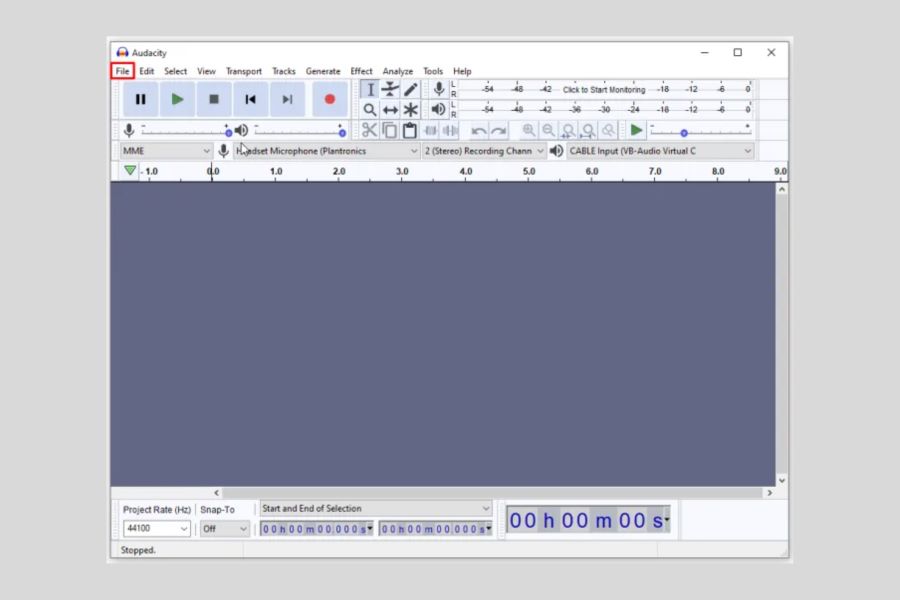Select the Selection tool

coord(370,89)
